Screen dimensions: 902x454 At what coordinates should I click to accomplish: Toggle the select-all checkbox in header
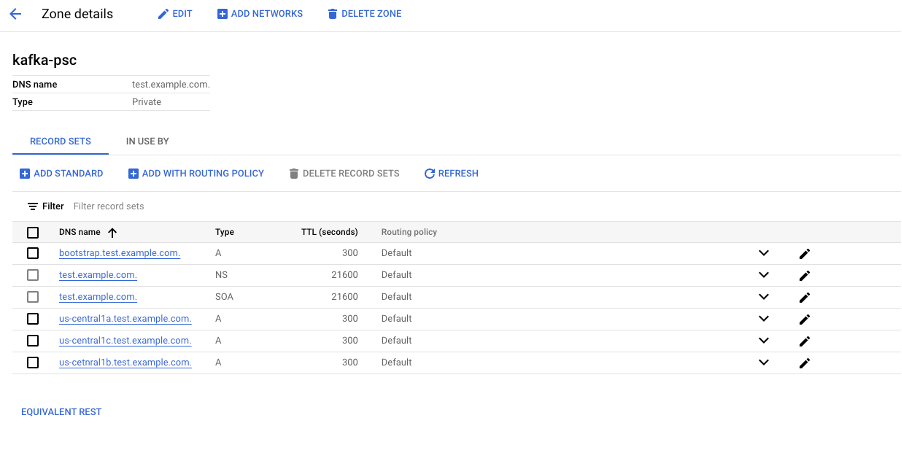pos(33,232)
